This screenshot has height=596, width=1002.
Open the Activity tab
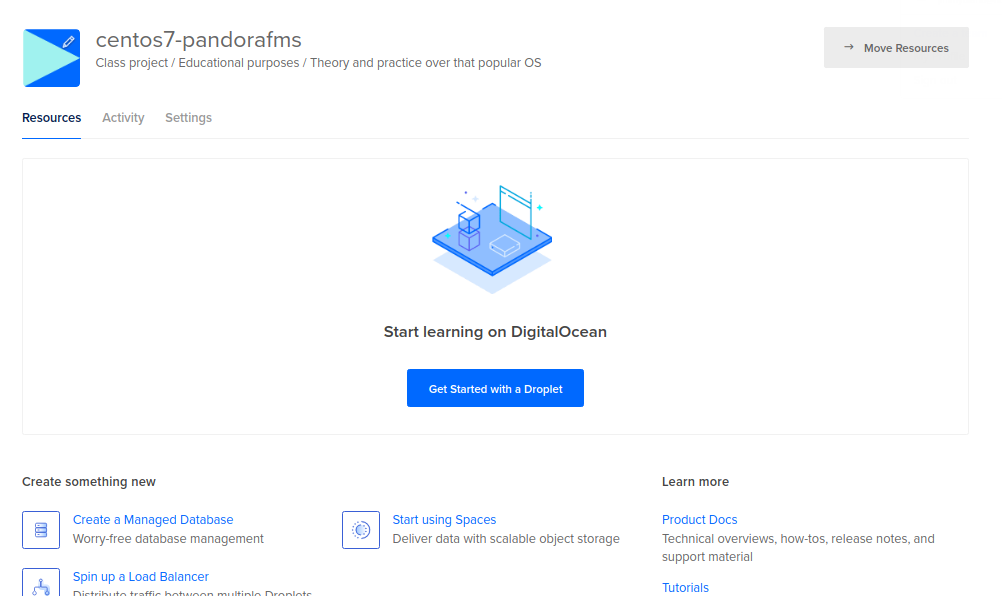click(x=123, y=118)
